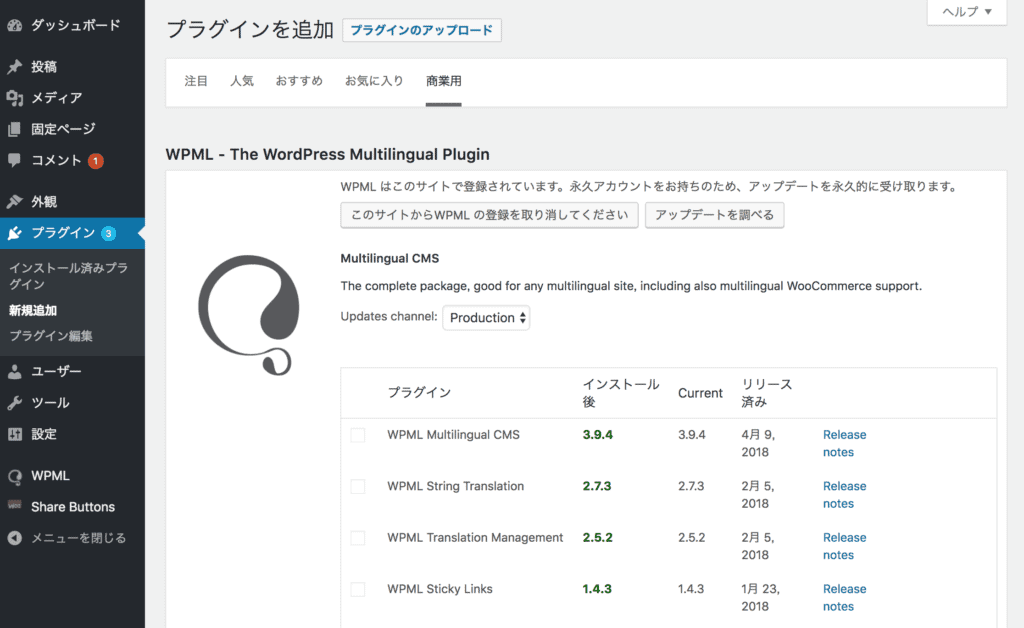The image size is (1024, 628).
Task: Open Release notes for WPML String Translation
Action: 844,495
